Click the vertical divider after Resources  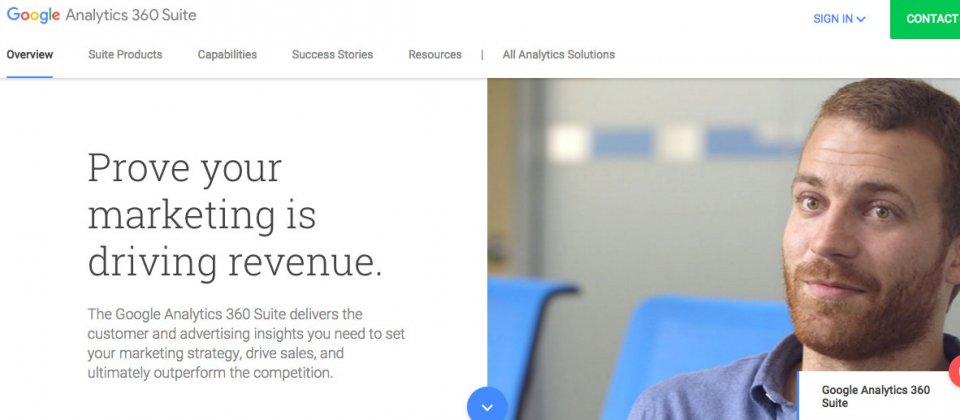(x=482, y=54)
